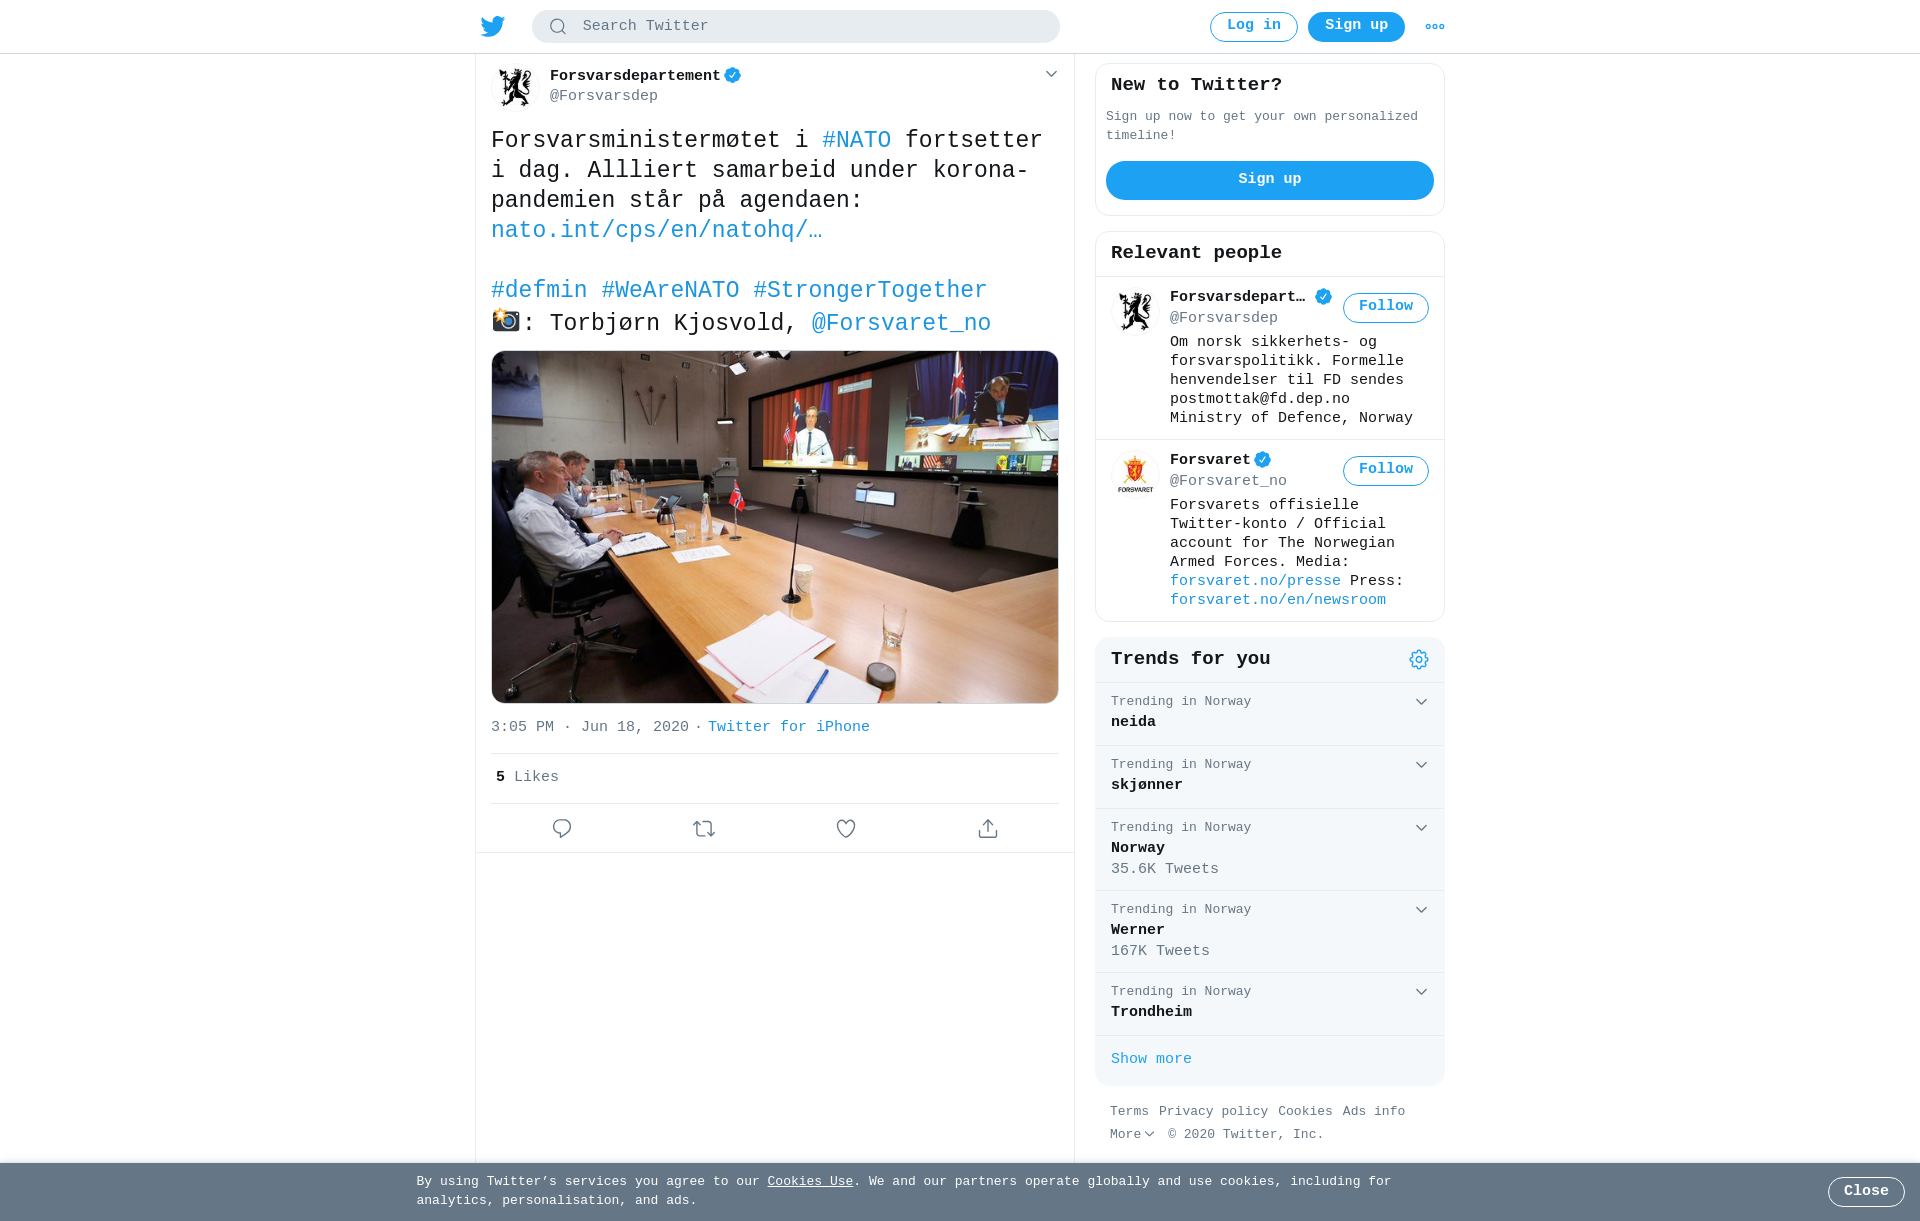Click the Twitter bird logo
Image resolution: width=1920 pixels, height=1221 pixels.
click(492, 27)
